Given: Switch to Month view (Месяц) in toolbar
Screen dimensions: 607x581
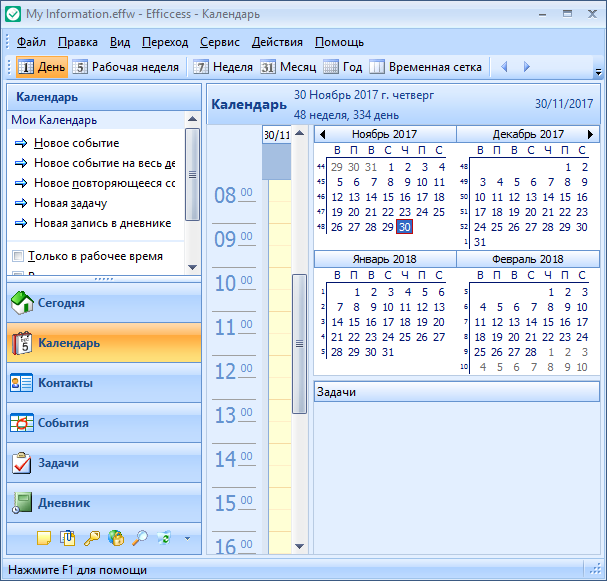Looking at the screenshot, I should (287, 67).
